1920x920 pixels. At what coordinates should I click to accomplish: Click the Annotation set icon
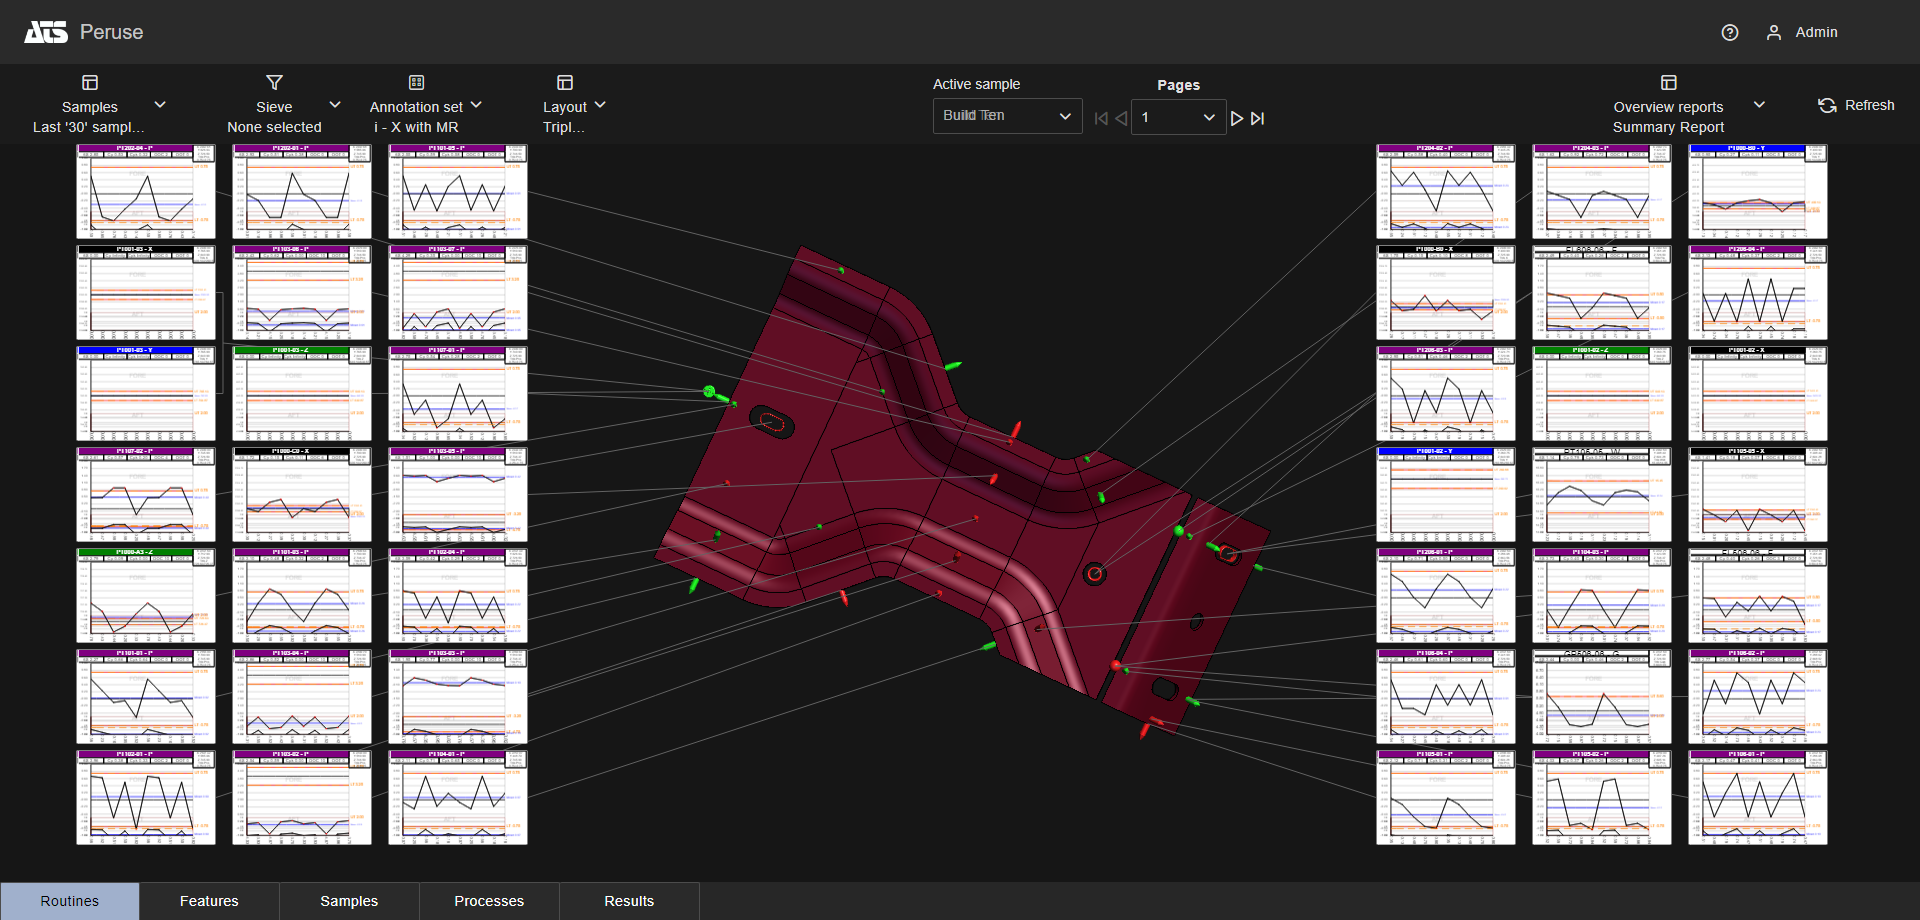(x=416, y=82)
